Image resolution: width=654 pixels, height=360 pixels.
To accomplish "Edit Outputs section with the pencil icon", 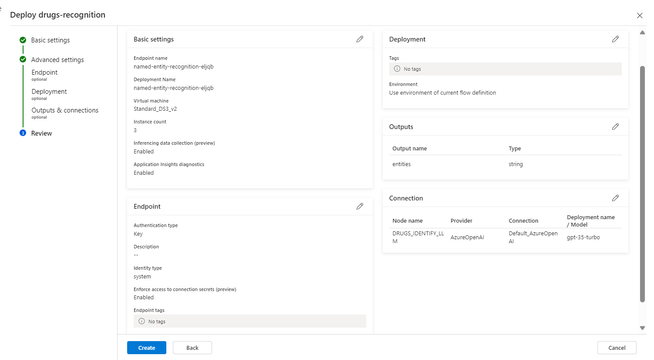I will click(615, 127).
